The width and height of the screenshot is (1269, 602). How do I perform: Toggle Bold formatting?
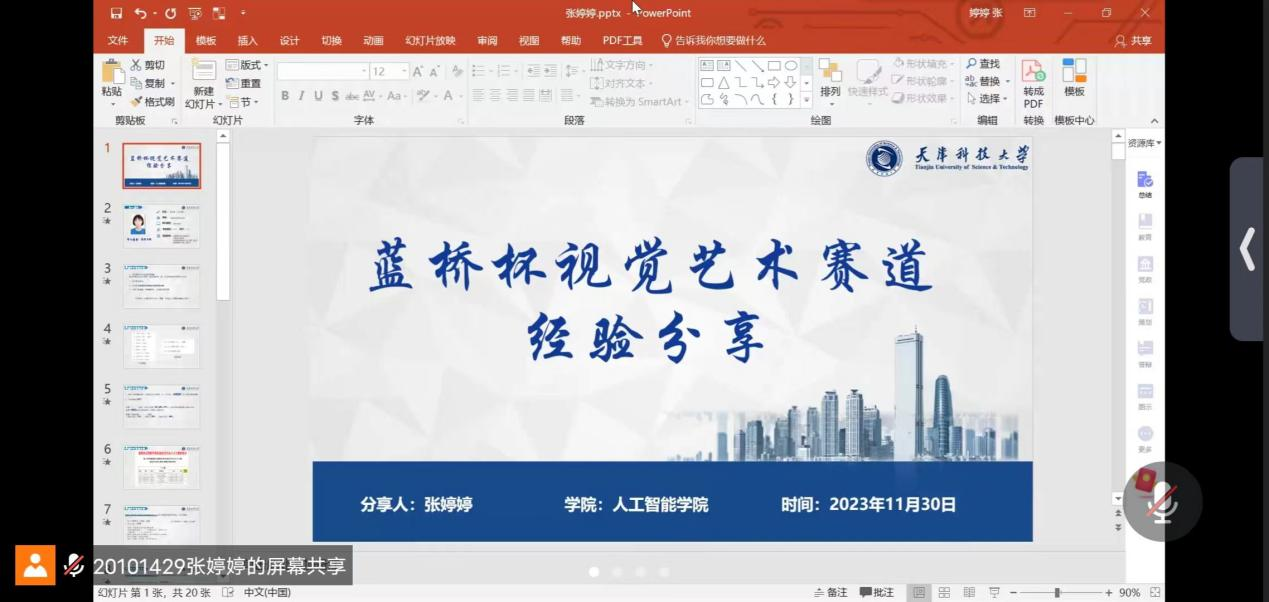[285, 96]
